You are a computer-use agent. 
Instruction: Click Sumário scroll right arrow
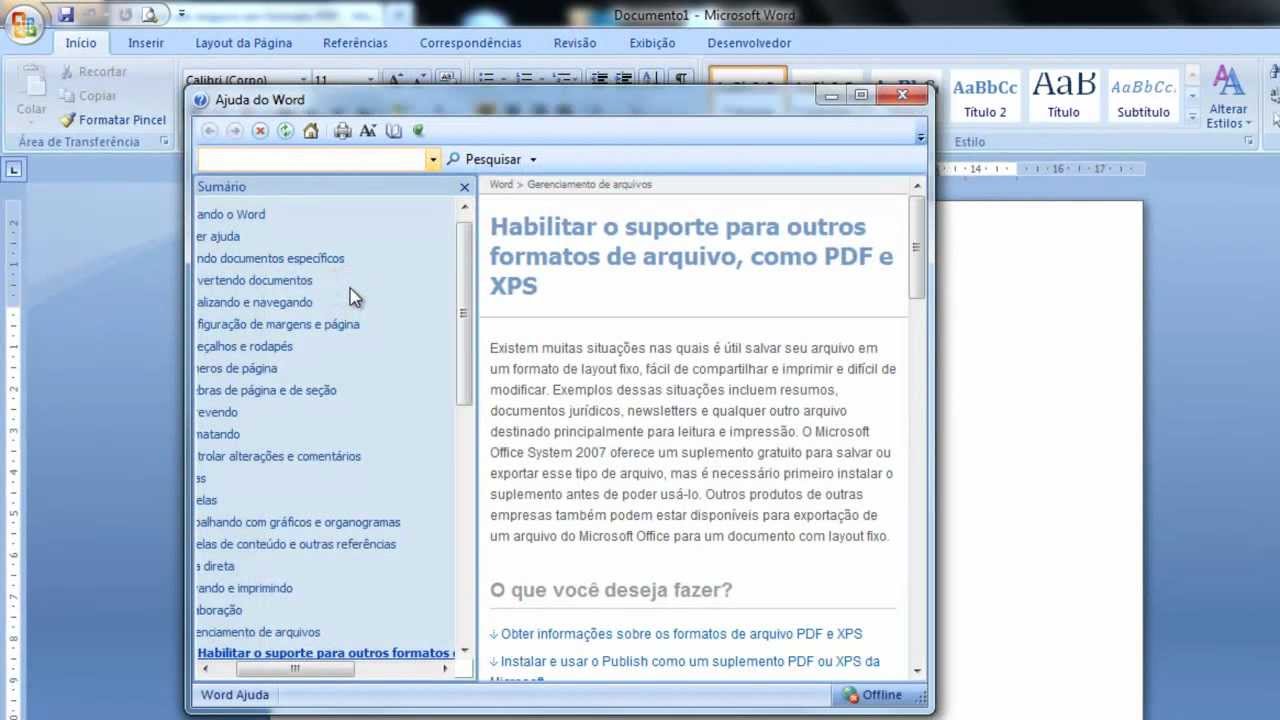[x=445, y=668]
